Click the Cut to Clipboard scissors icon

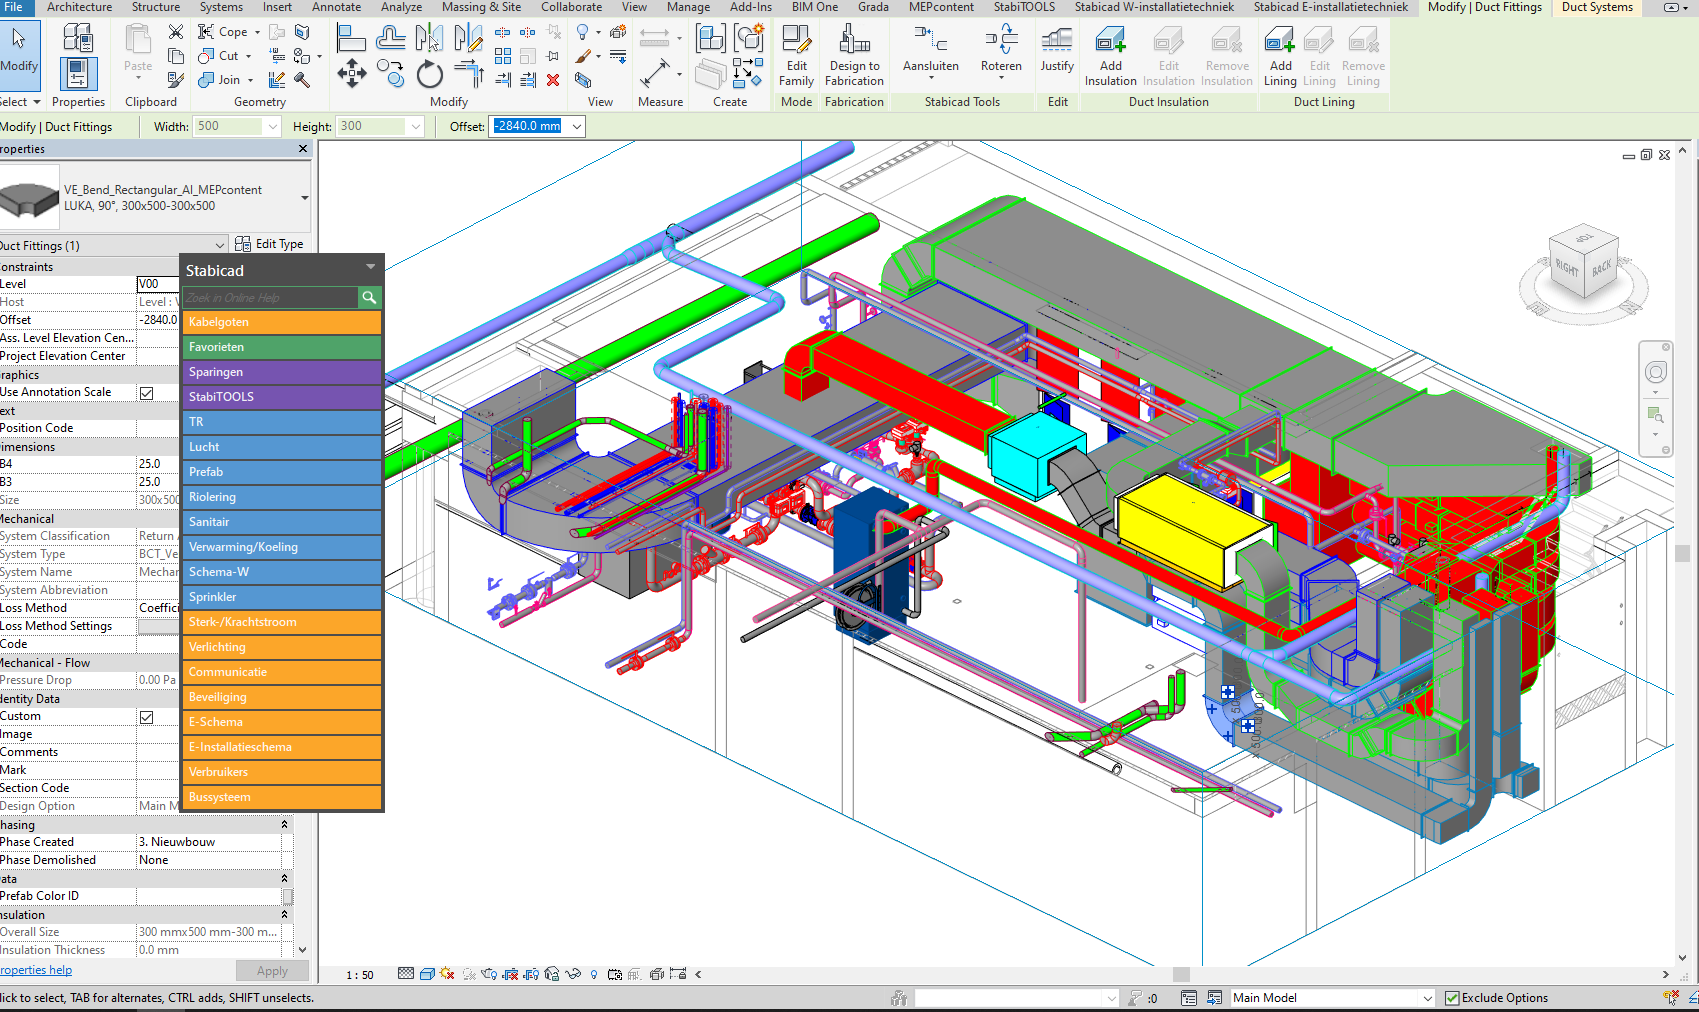tap(176, 32)
